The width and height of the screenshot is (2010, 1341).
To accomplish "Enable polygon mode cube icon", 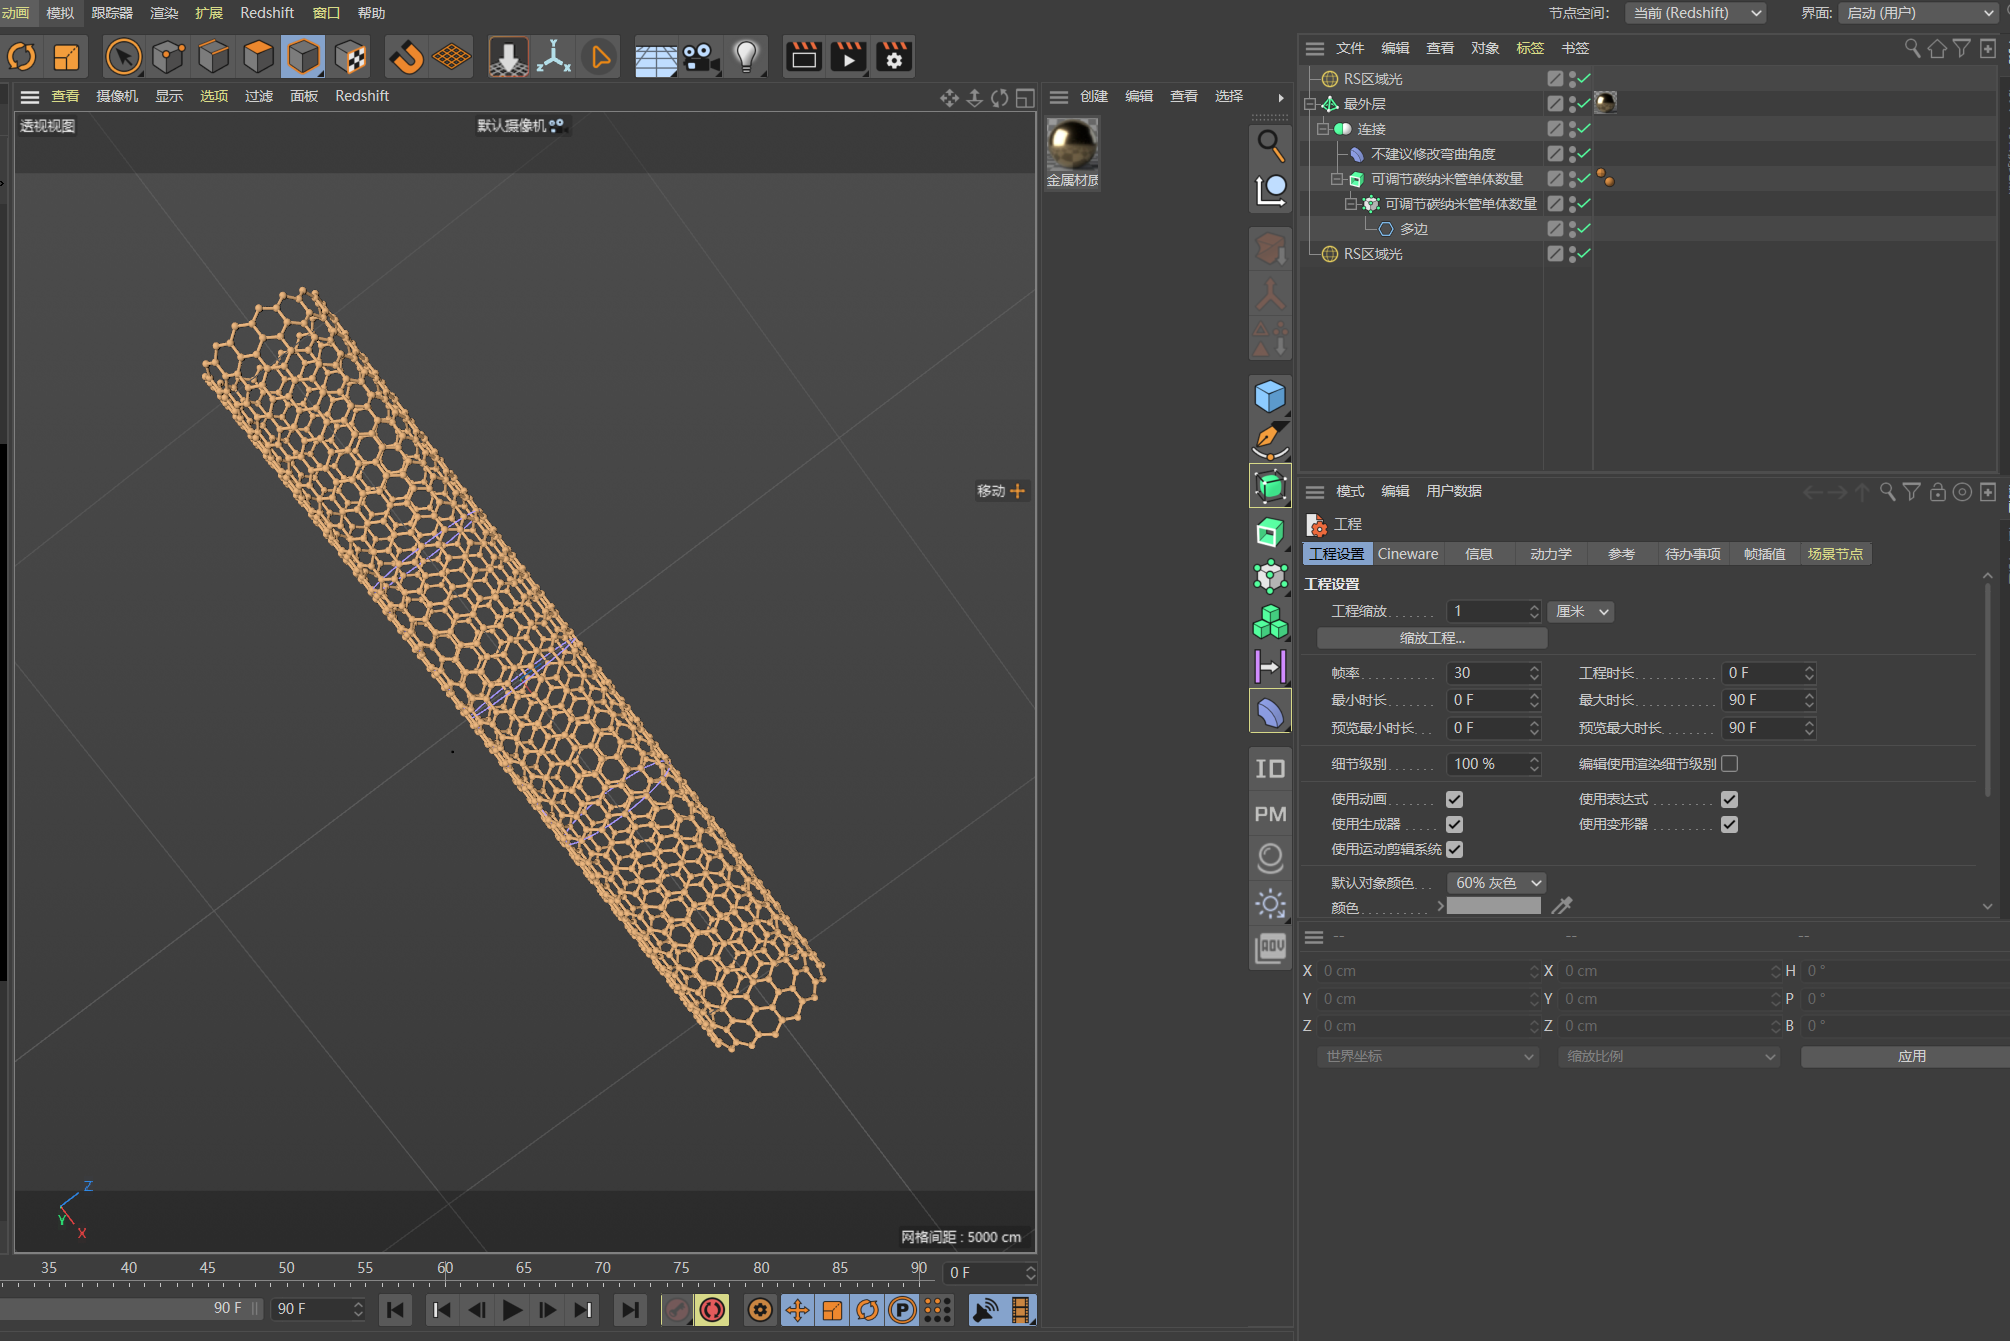I will [x=304, y=57].
